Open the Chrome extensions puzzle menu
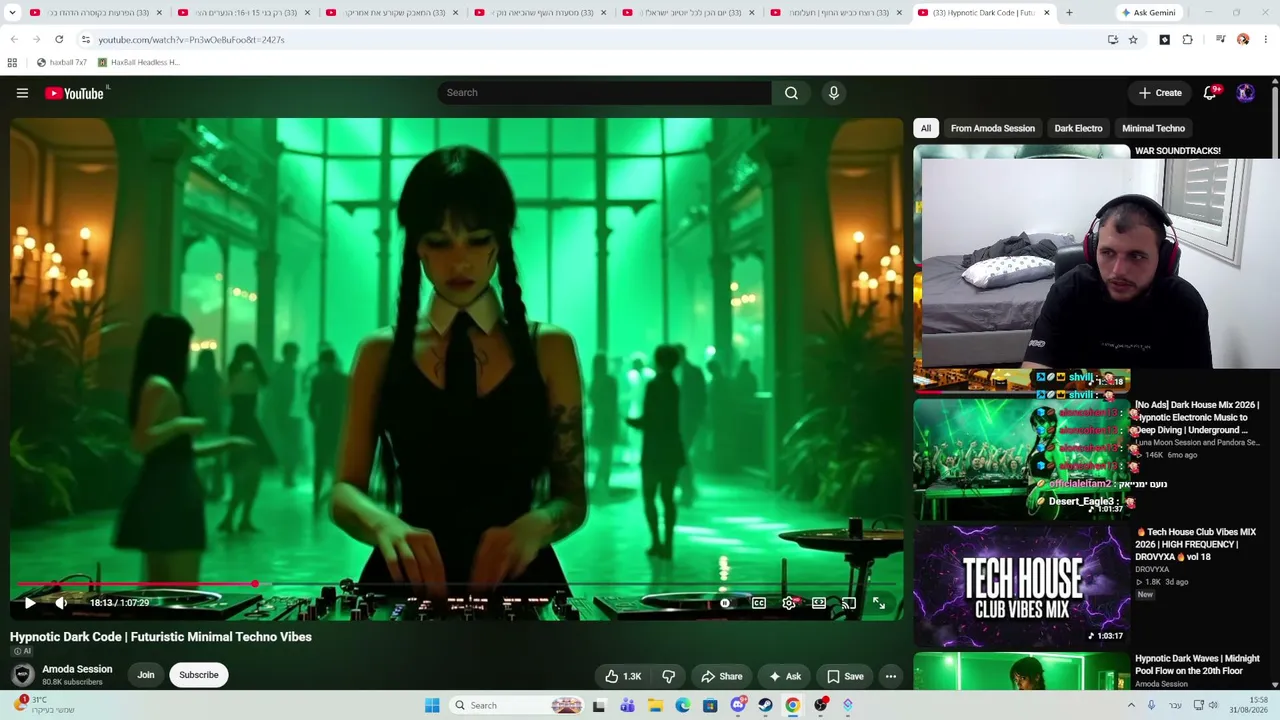The height and width of the screenshot is (720, 1280). point(1187,39)
